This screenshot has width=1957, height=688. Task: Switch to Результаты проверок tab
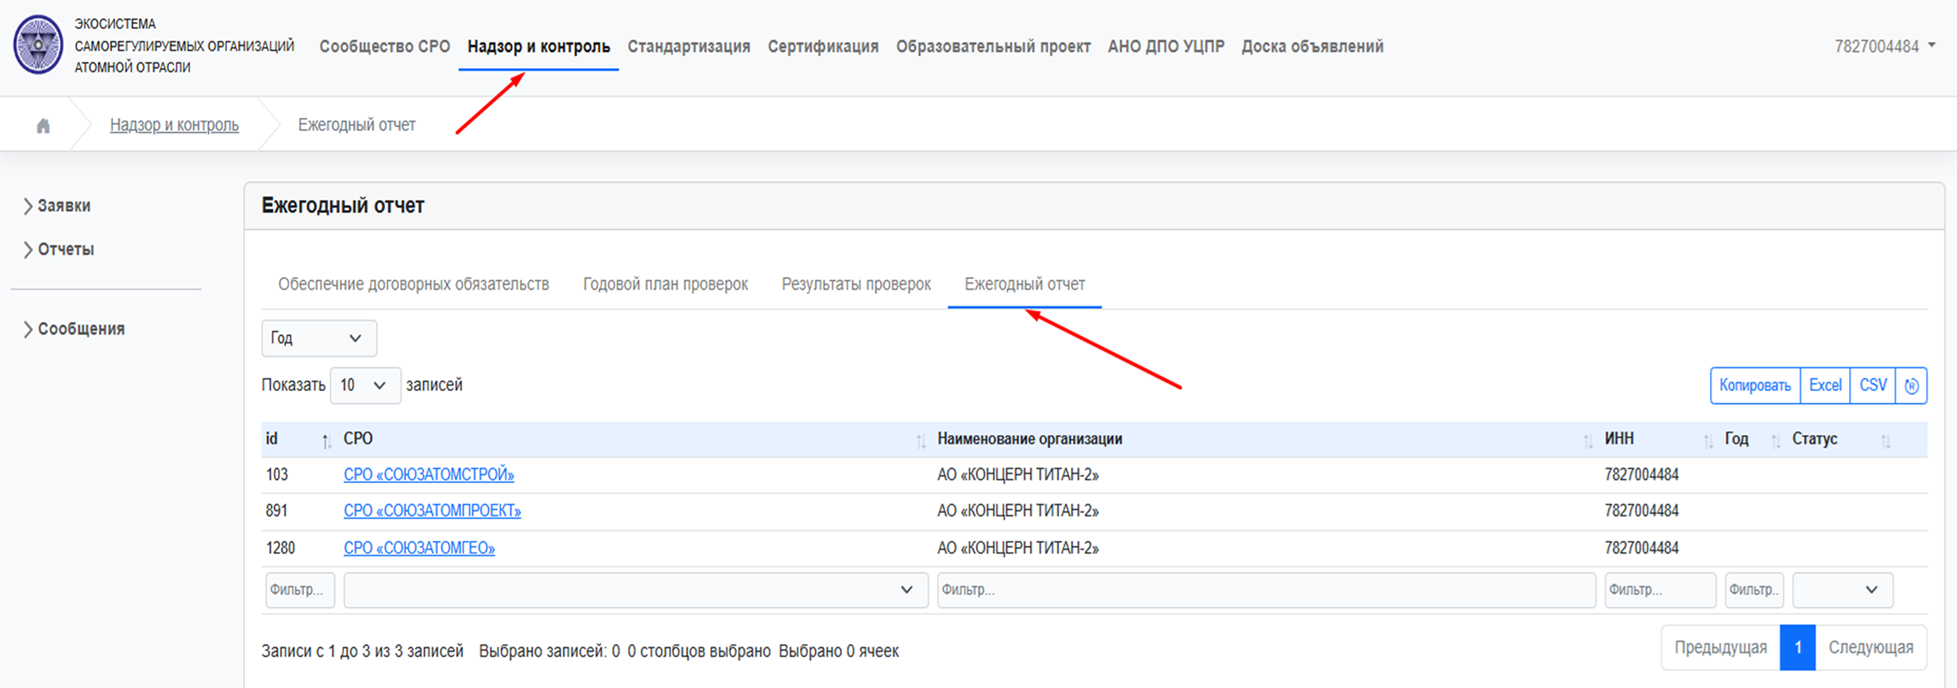click(855, 284)
